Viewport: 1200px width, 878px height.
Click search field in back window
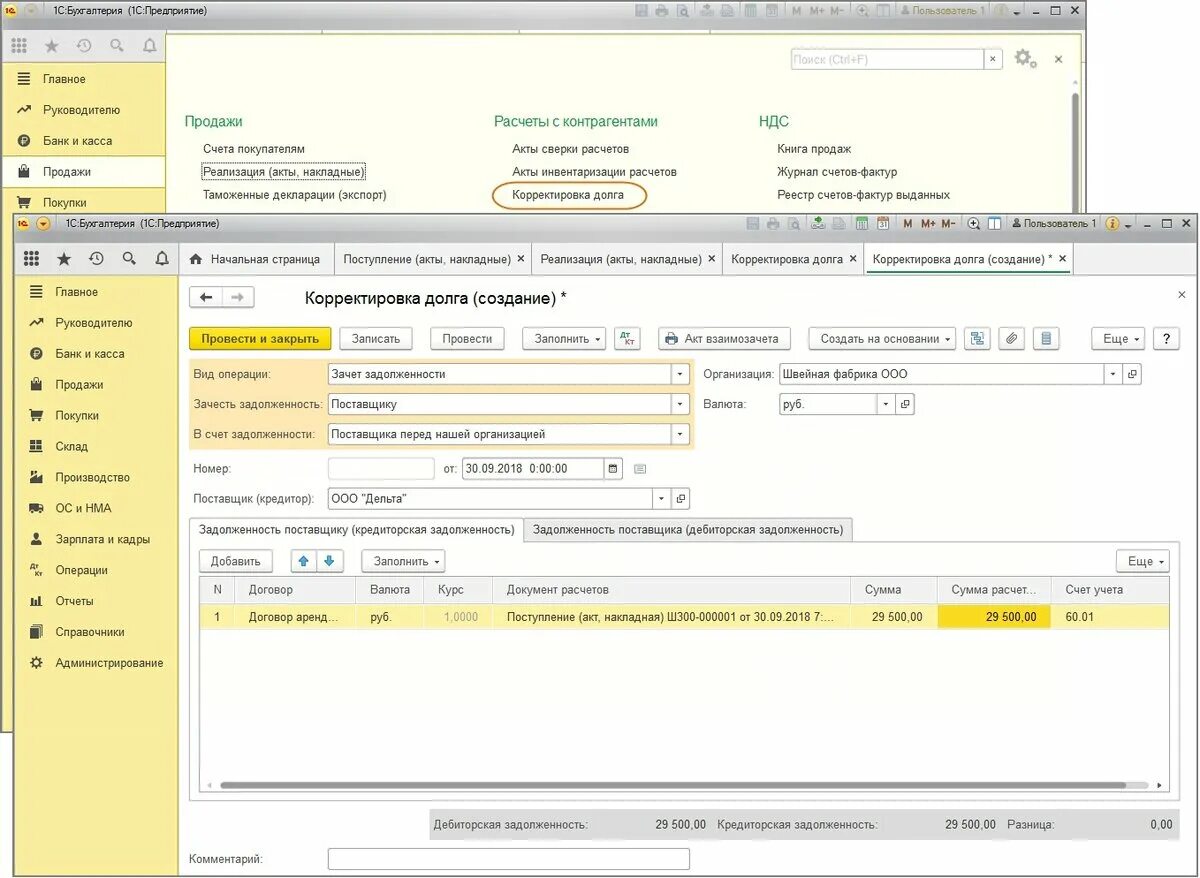(x=887, y=60)
